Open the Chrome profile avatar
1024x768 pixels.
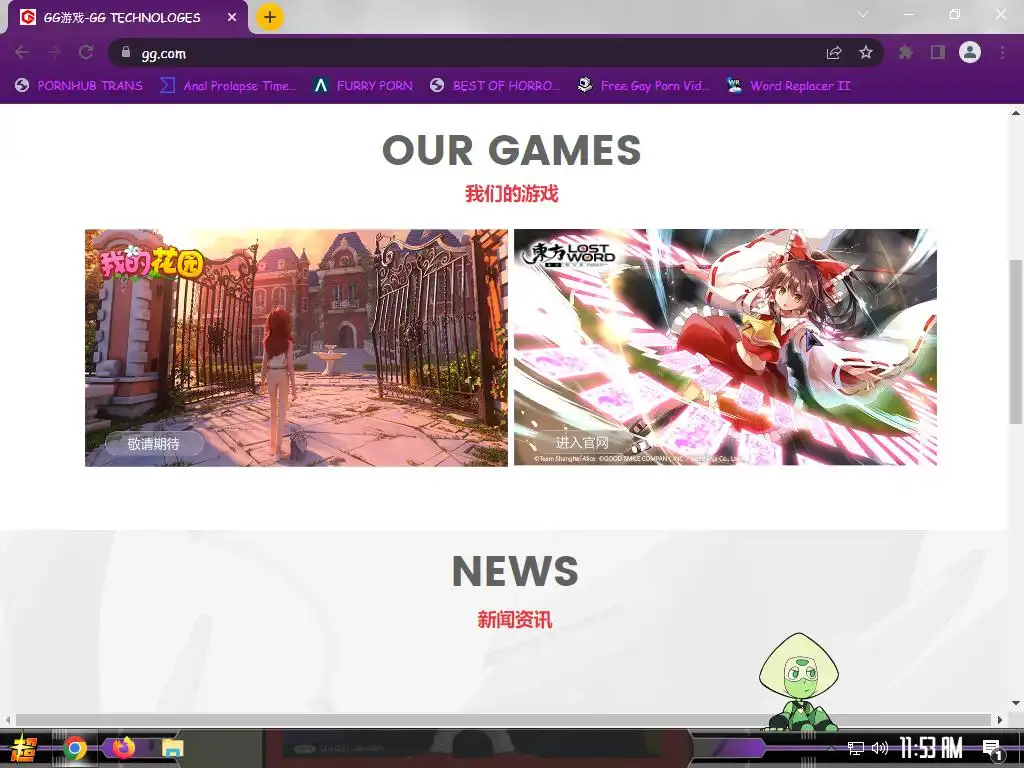(x=970, y=52)
